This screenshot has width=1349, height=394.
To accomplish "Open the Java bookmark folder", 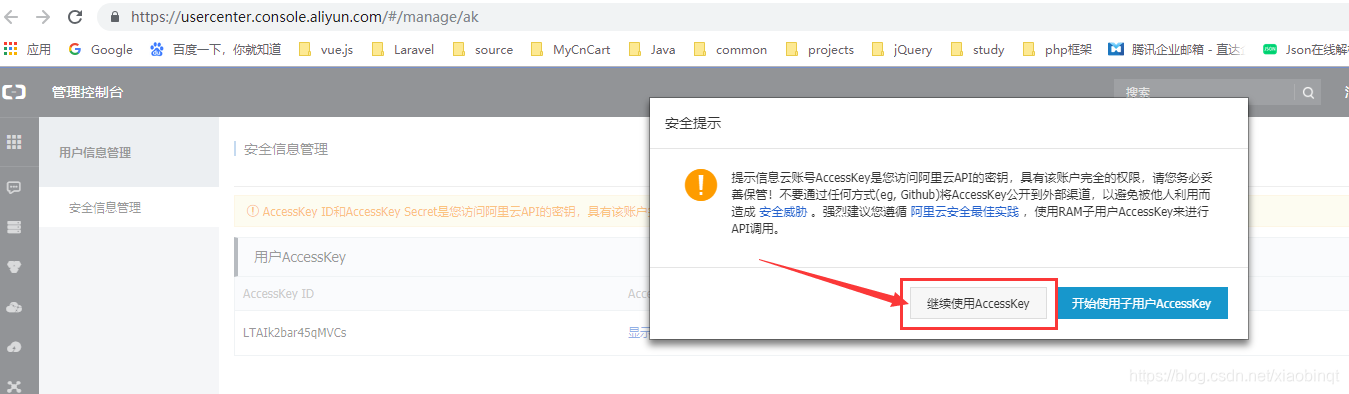I will pyautogui.click(x=652, y=49).
